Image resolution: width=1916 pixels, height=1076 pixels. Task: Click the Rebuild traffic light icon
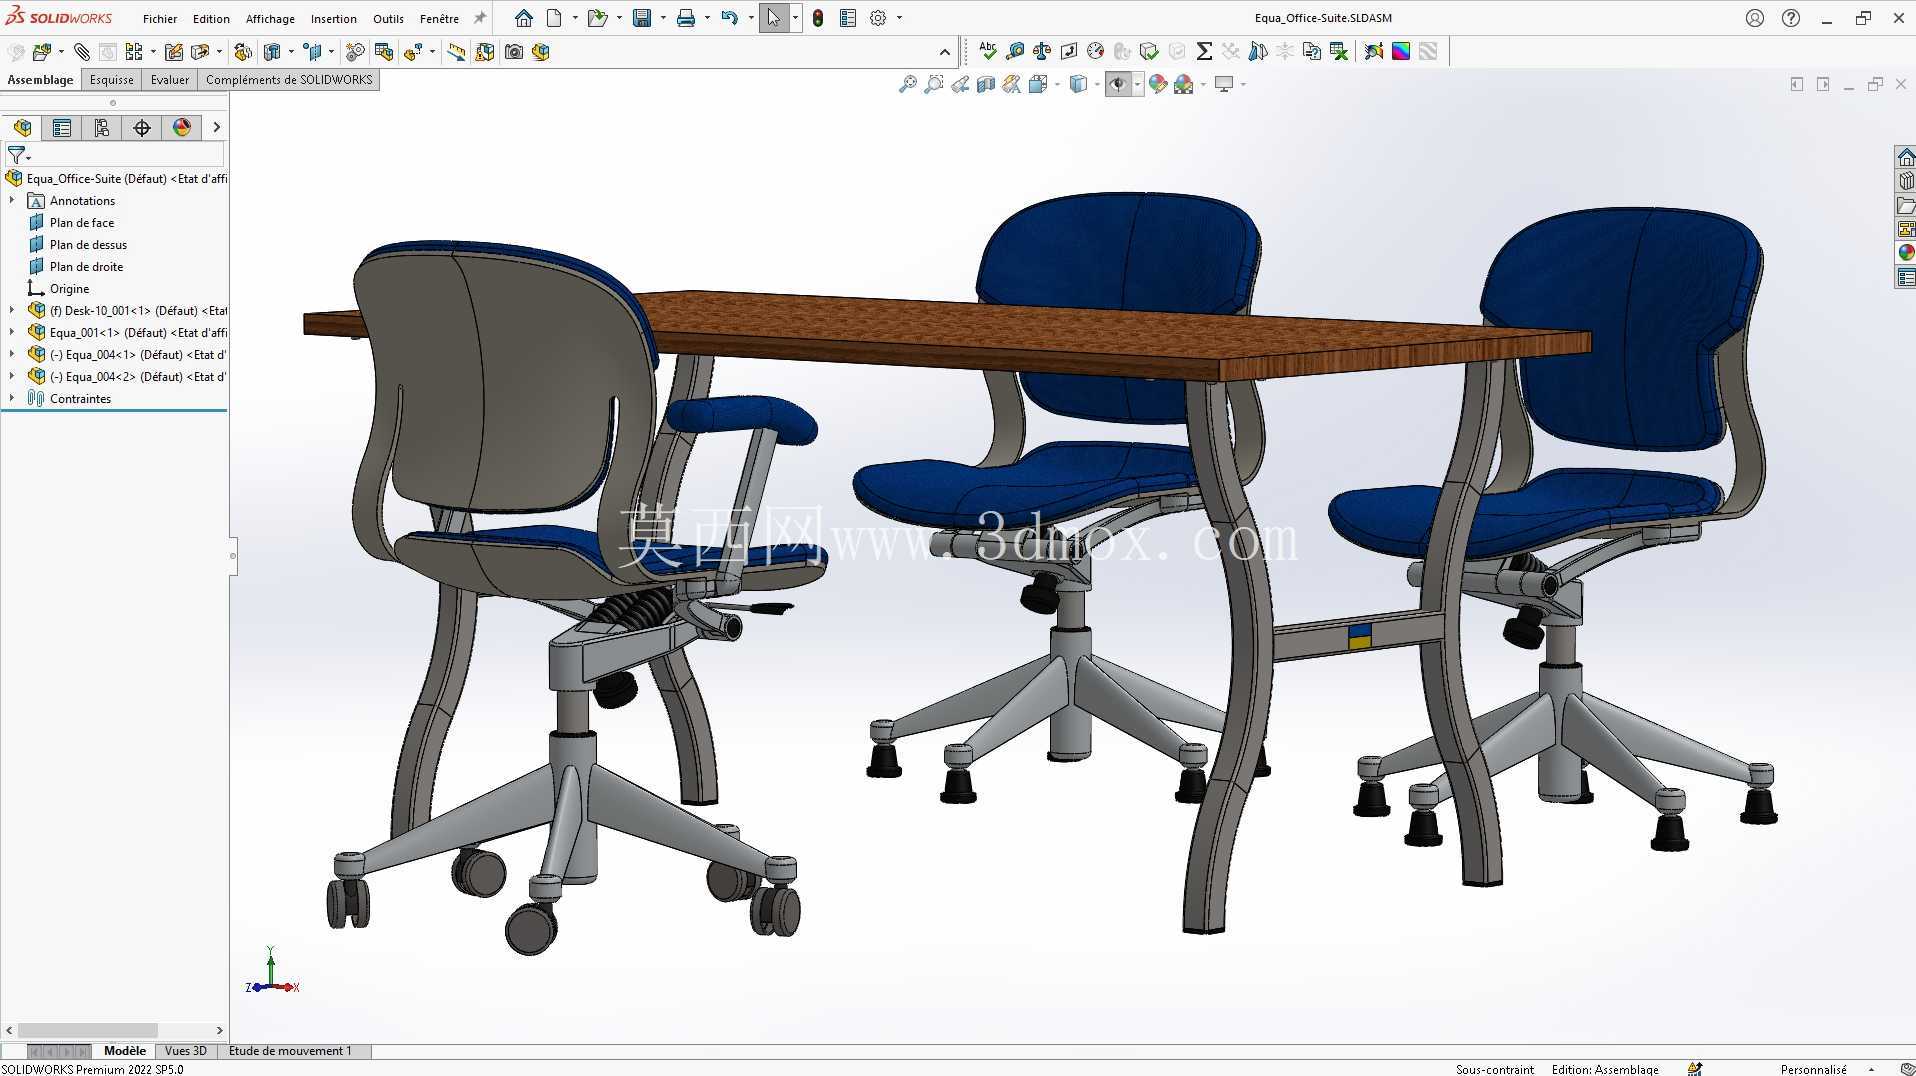[x=818, y=18]
